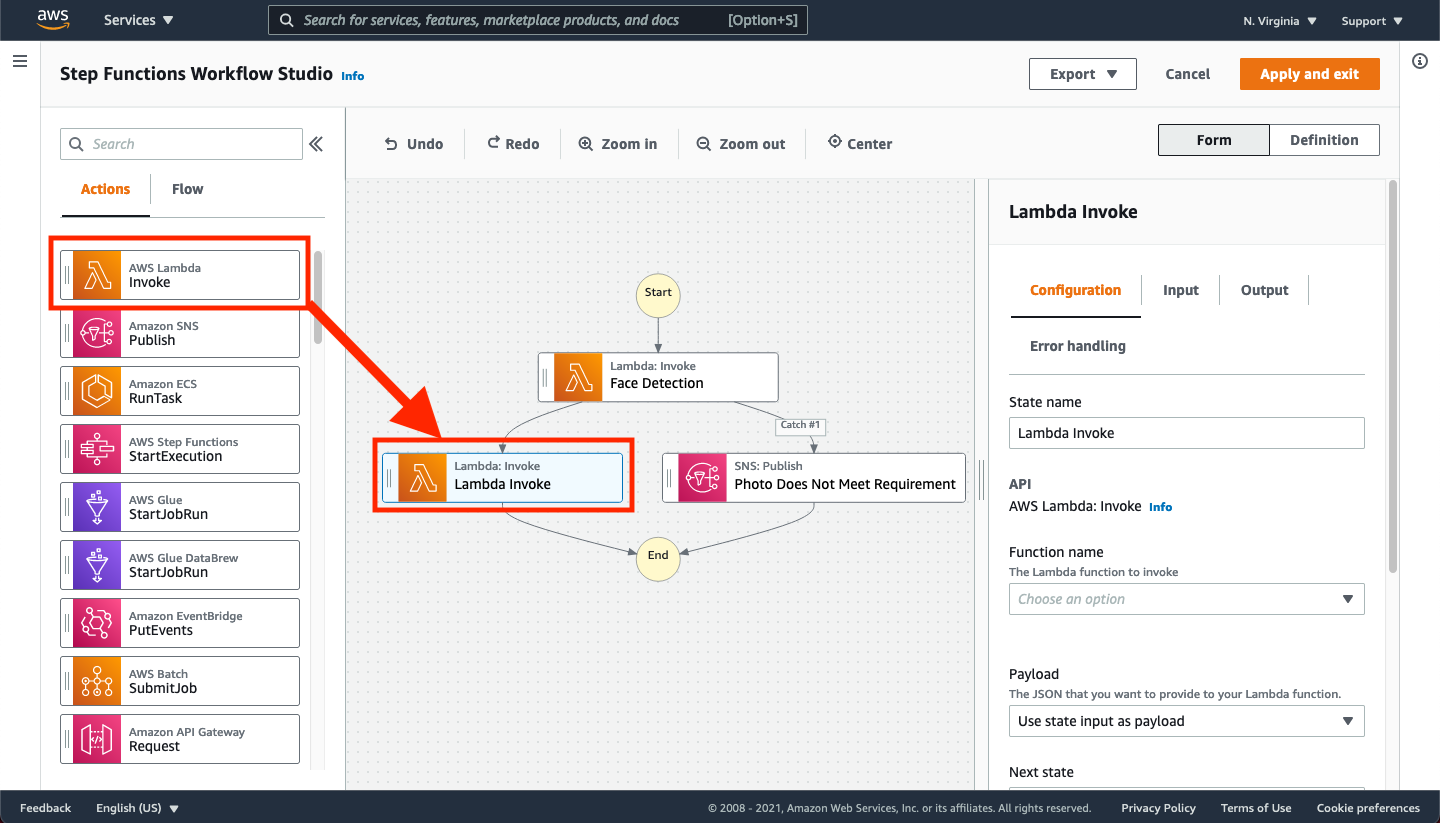Screen dimensions: 1440x823
Task: Click the Lambda Invoke state icon on canvas
Action: (422, 478)
